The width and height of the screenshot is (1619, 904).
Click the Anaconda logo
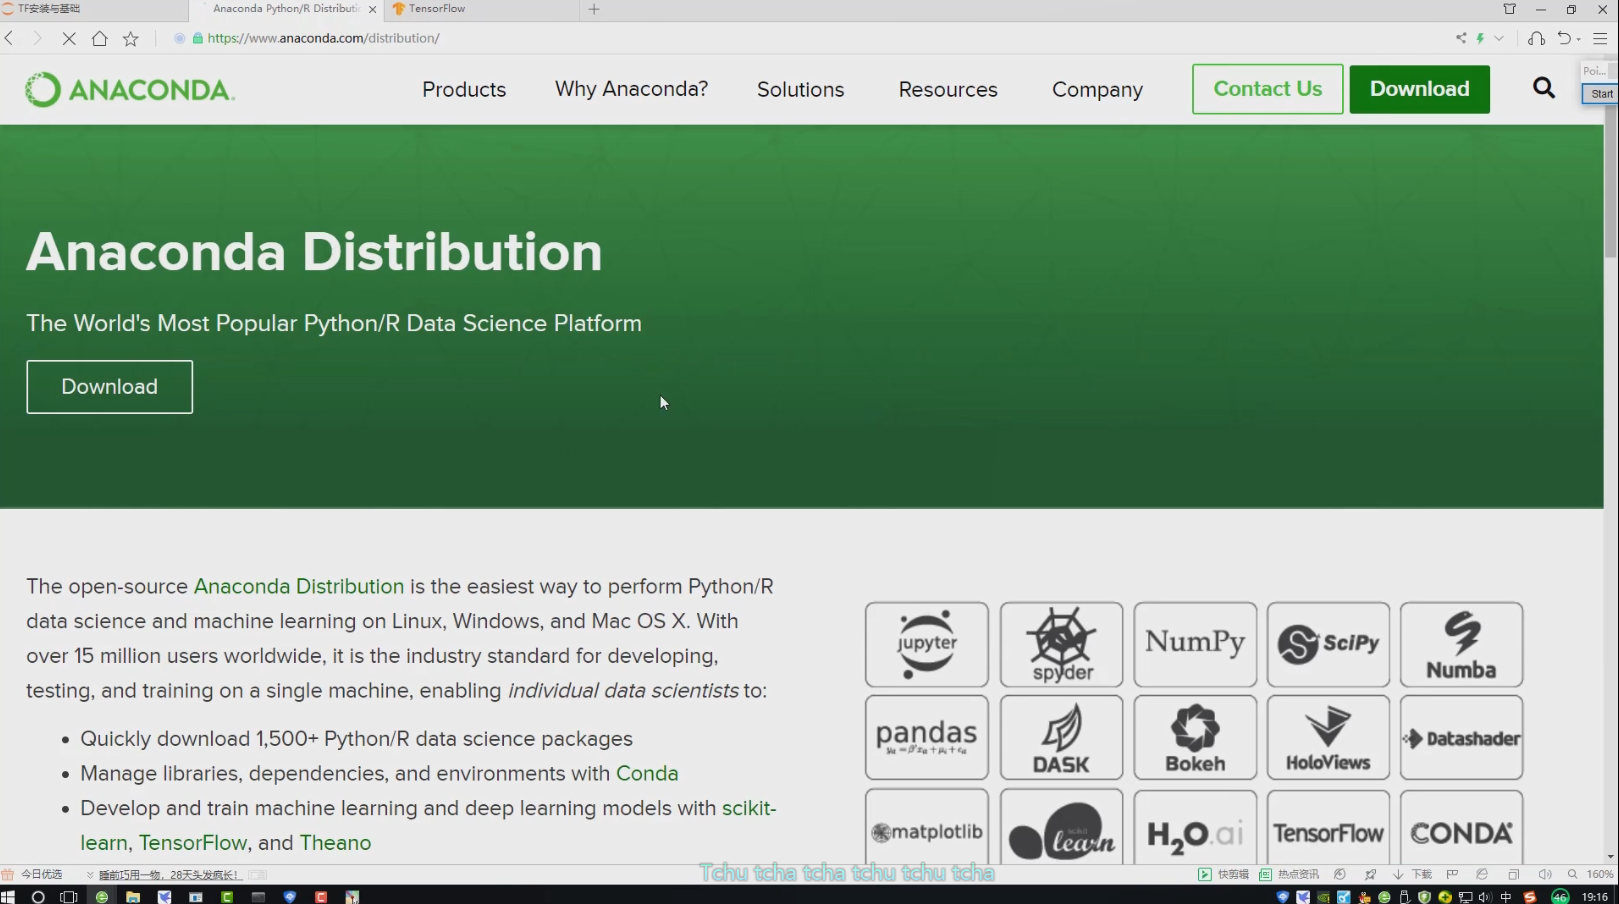130,89
